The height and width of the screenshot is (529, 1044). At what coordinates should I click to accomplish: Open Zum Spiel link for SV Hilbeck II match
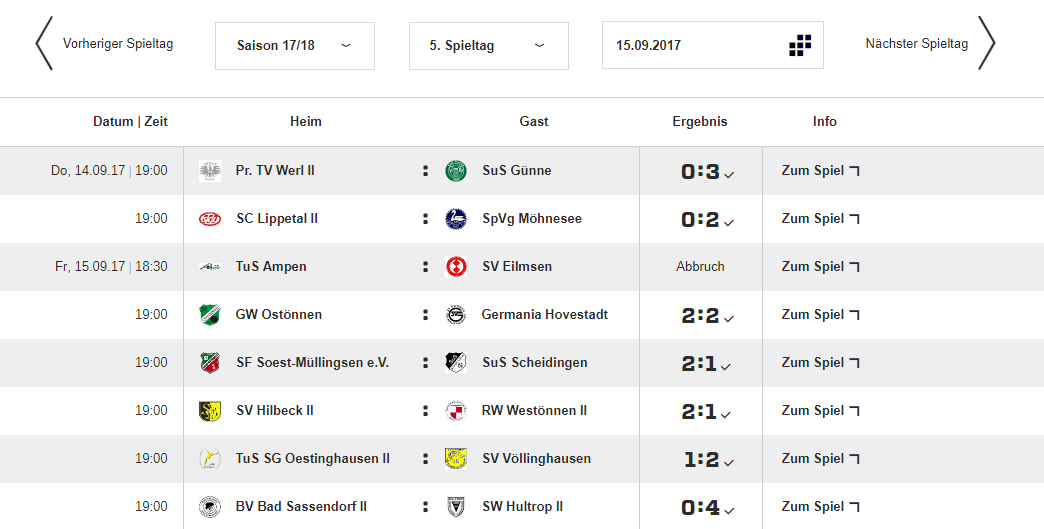pyautogui.click(x=820, y=411)
